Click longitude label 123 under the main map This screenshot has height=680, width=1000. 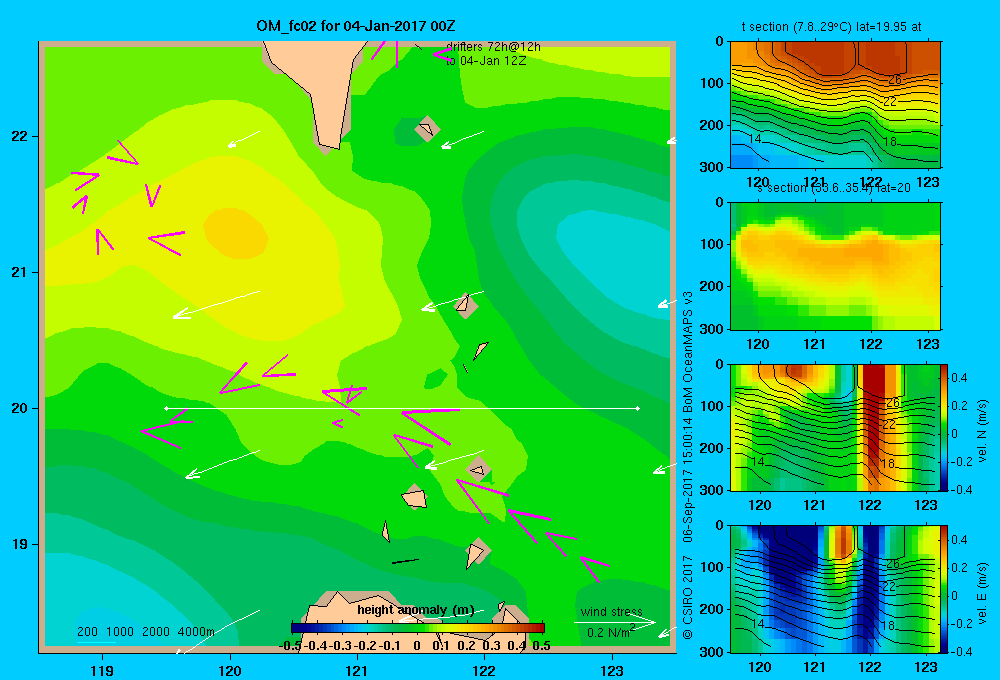click(x=612, y=670)
